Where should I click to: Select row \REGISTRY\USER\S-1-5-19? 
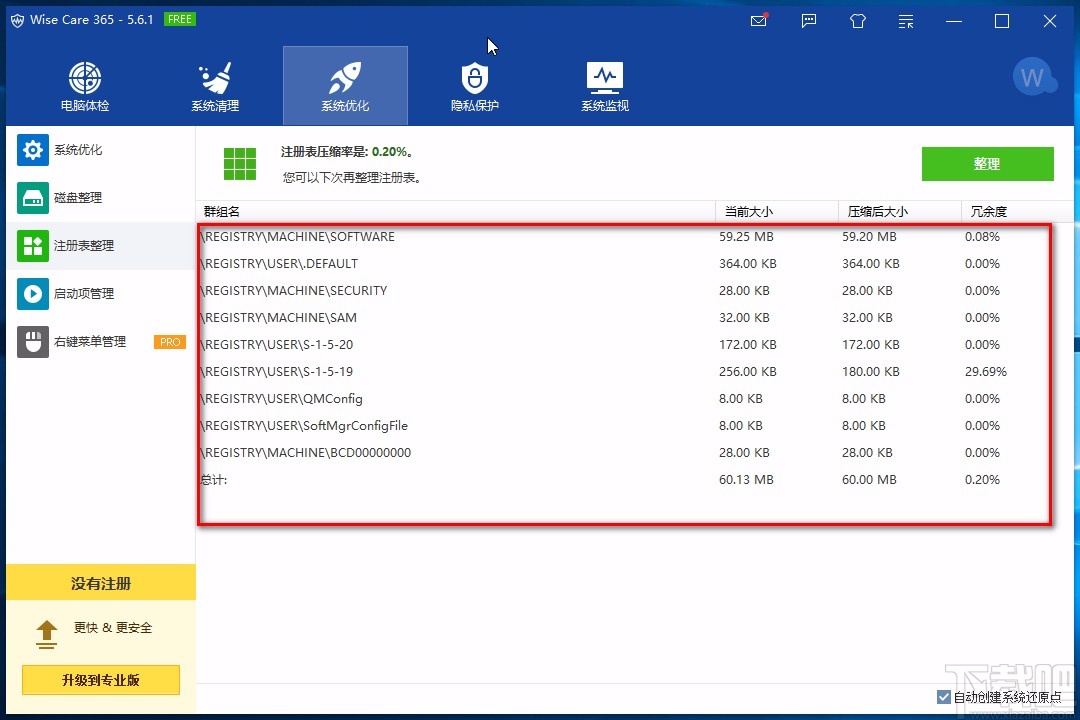pyautogui.click(x=625, y=371)
